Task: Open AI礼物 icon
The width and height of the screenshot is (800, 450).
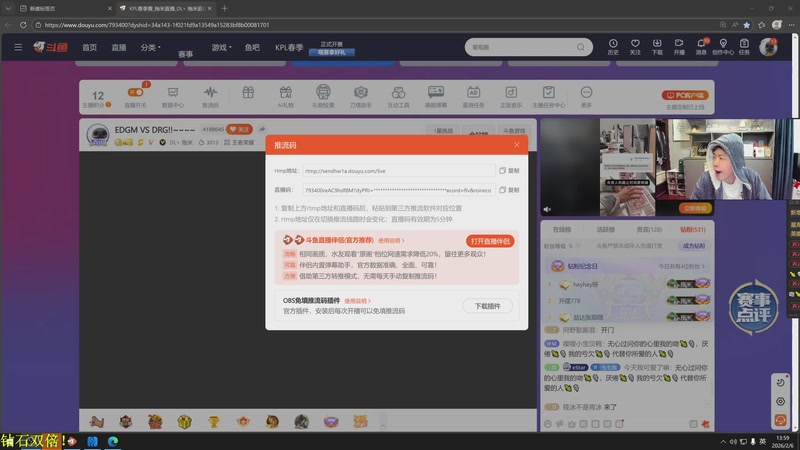Action: tap(286, 96)
